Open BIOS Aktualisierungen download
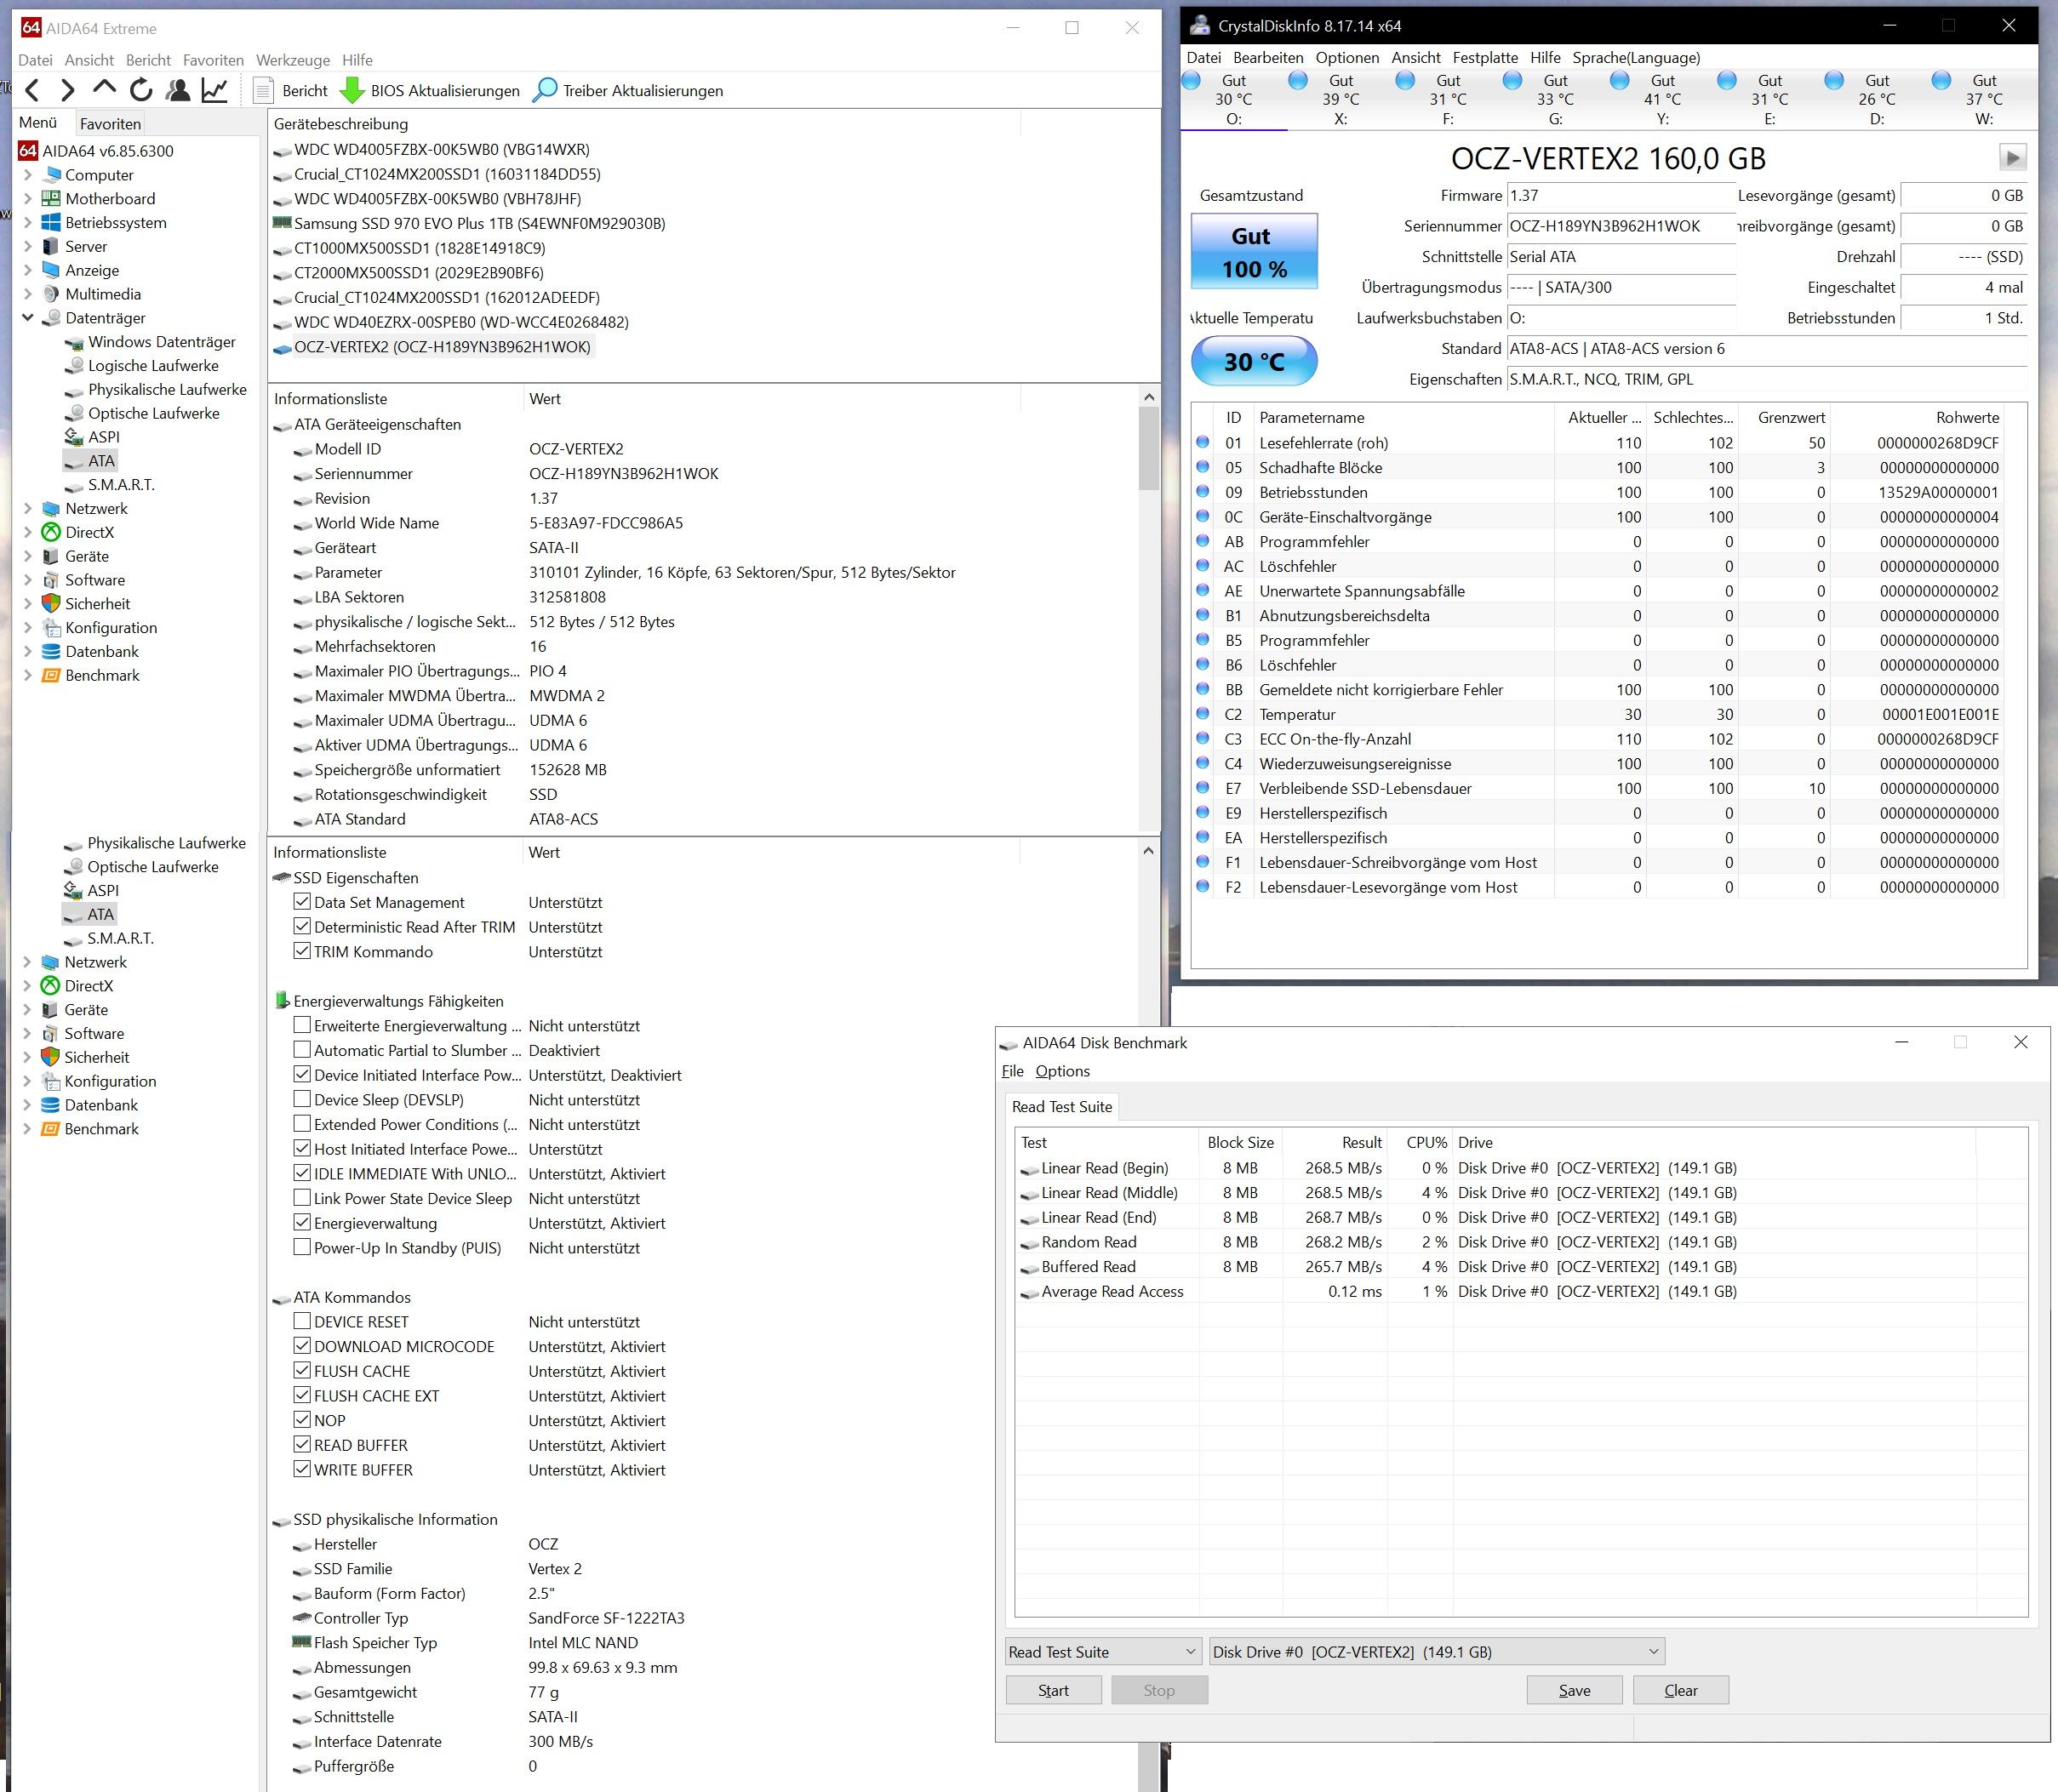This screenshot has width=2058, height=1792. (x=430, y=91)
